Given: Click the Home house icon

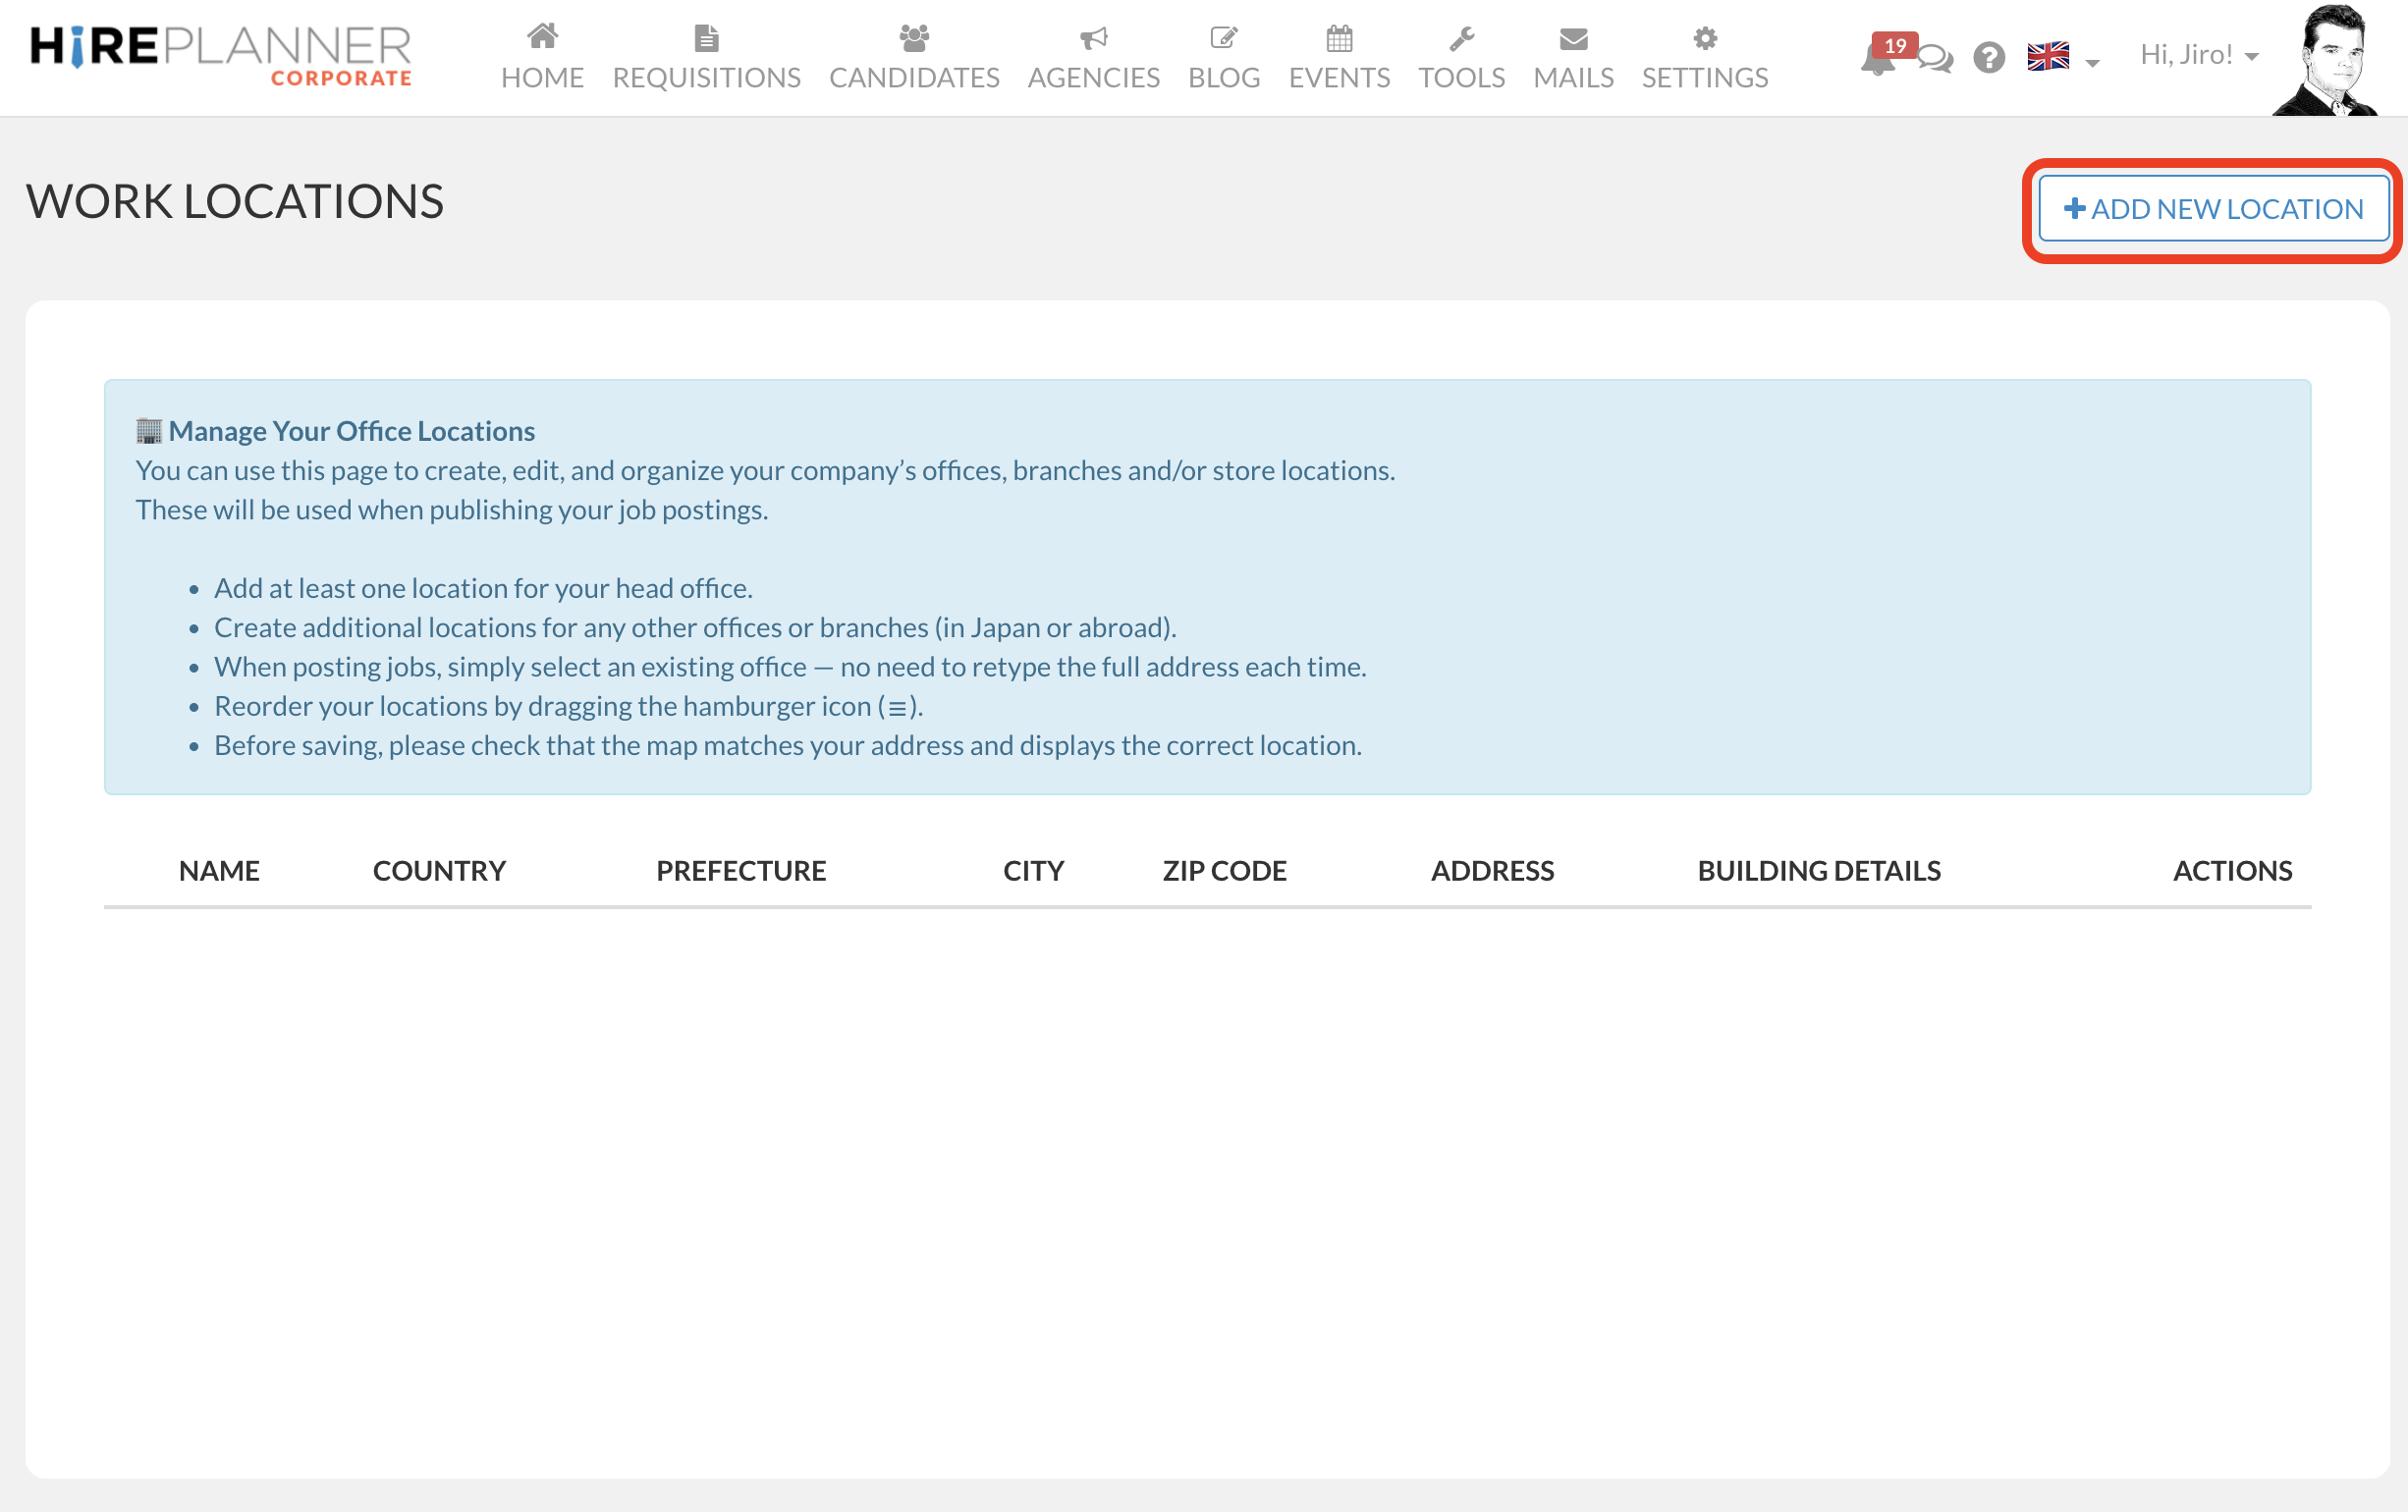Looking at the screenshot, I should tap(542, 38).
